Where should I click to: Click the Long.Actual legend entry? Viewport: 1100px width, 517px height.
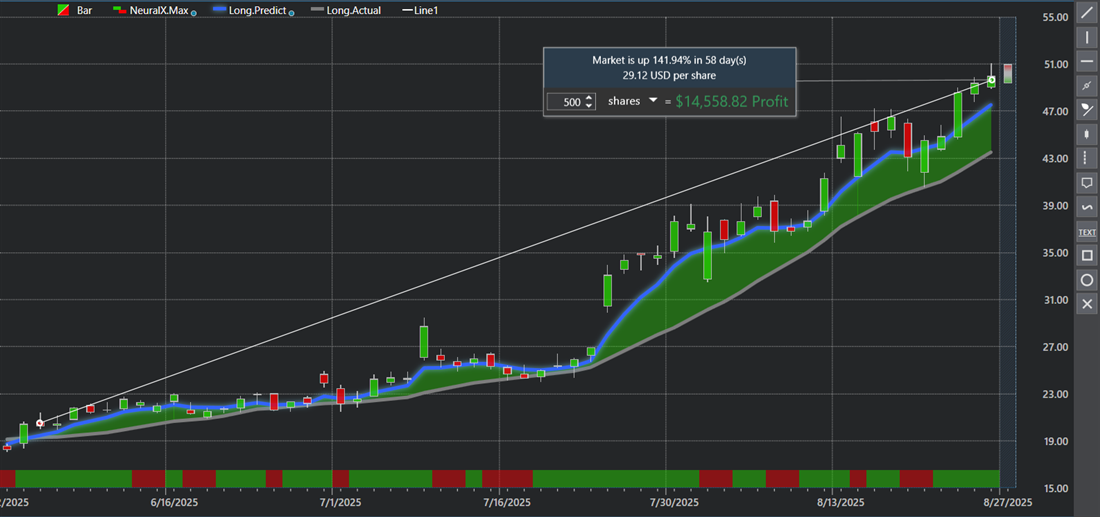click(x=344, y=11)
